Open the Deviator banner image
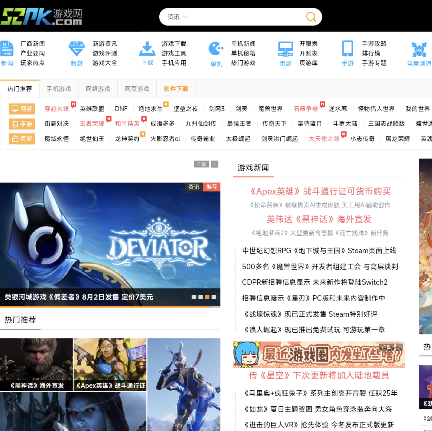 point(110,244)
